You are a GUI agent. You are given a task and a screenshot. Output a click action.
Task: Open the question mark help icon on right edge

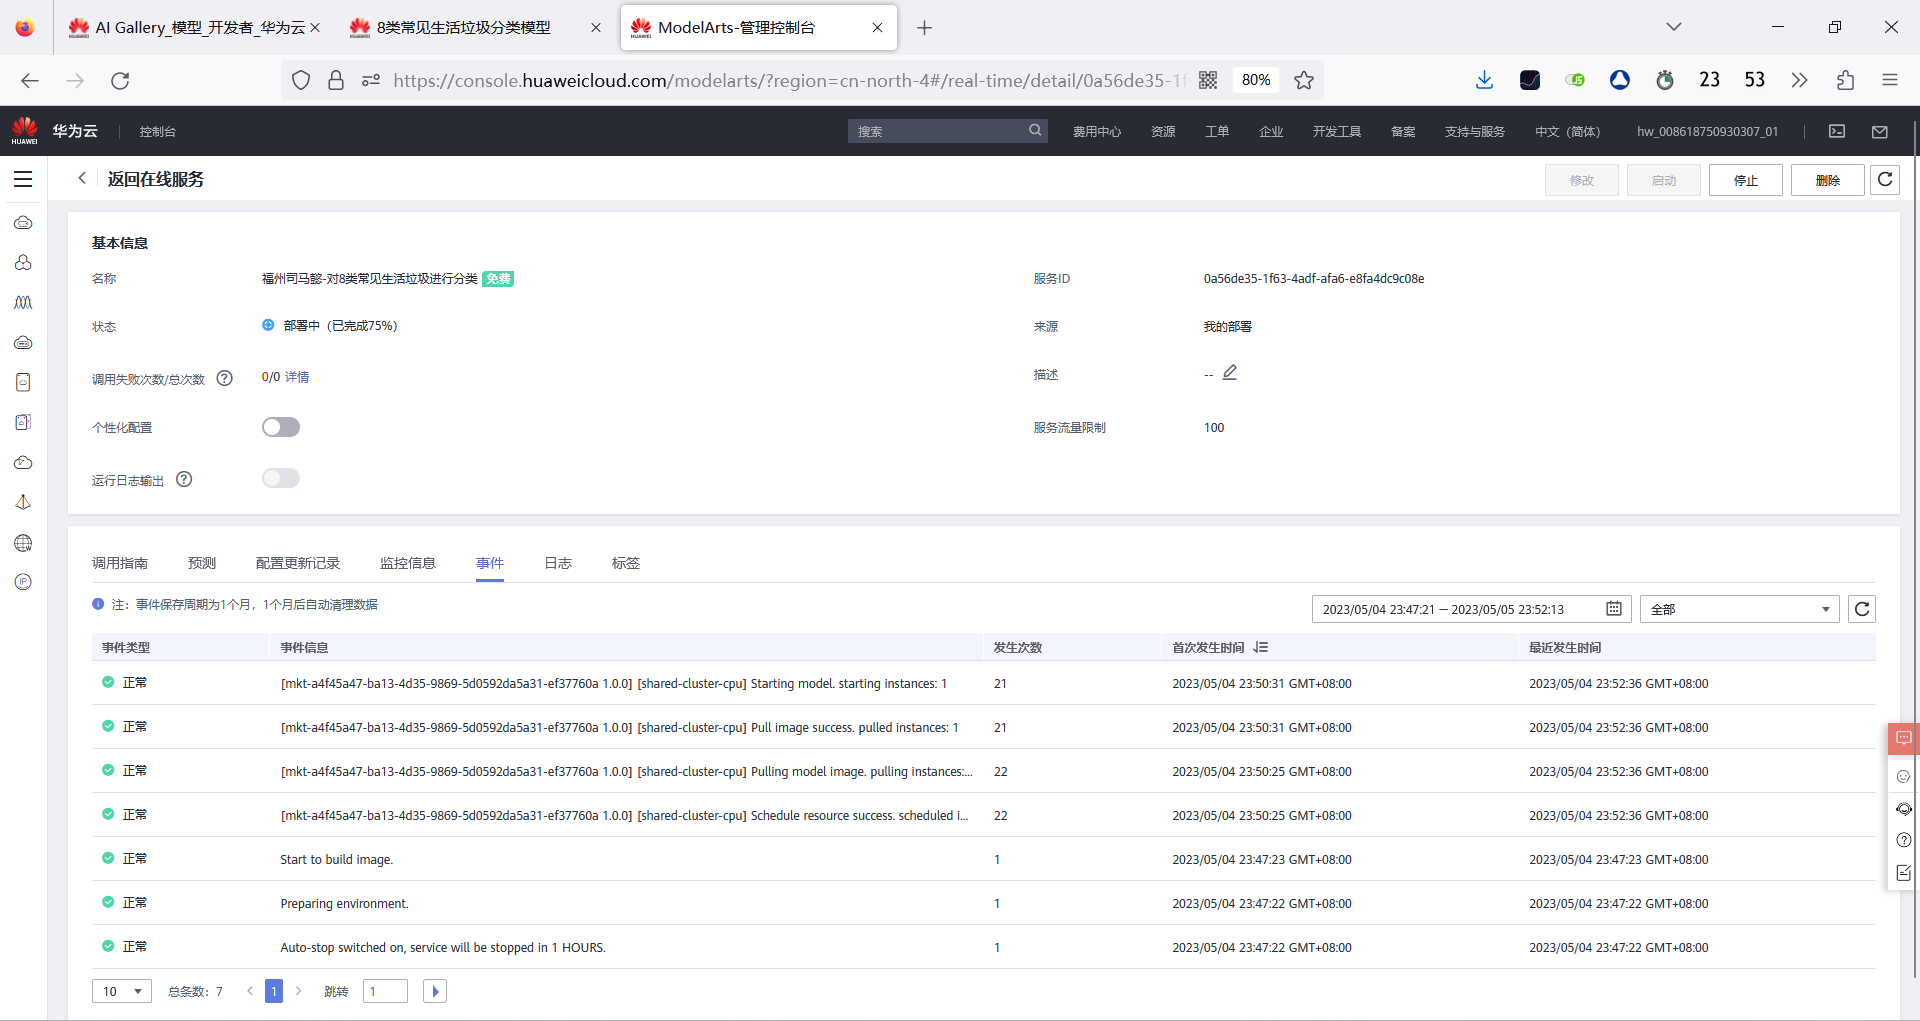[x=1904, y=840]
